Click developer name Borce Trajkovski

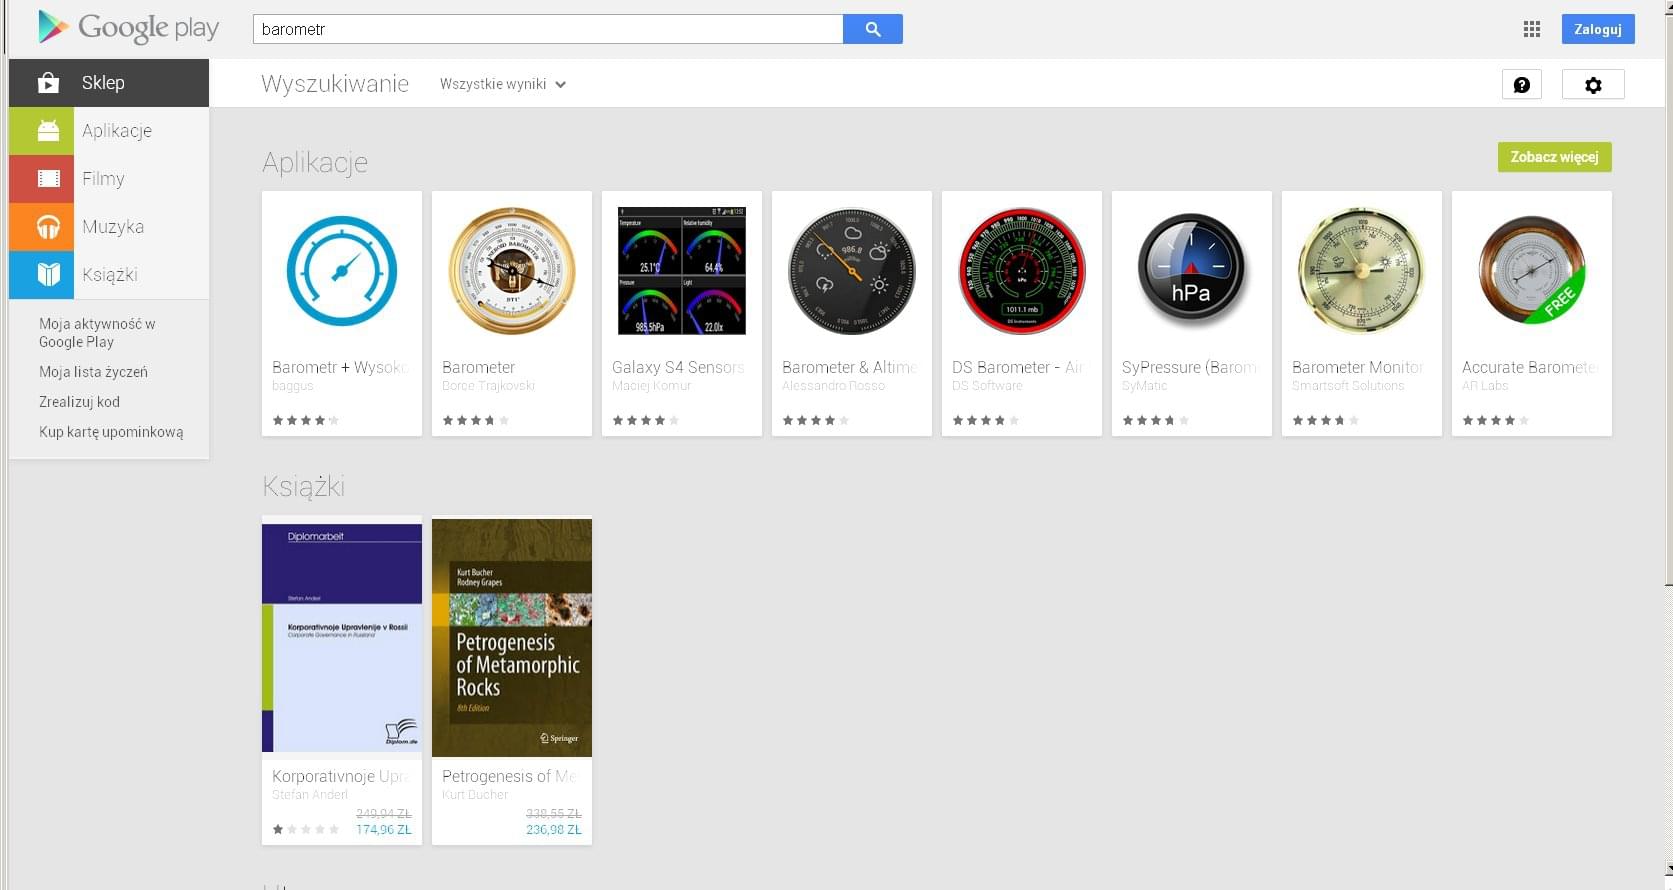pos(488,386)
